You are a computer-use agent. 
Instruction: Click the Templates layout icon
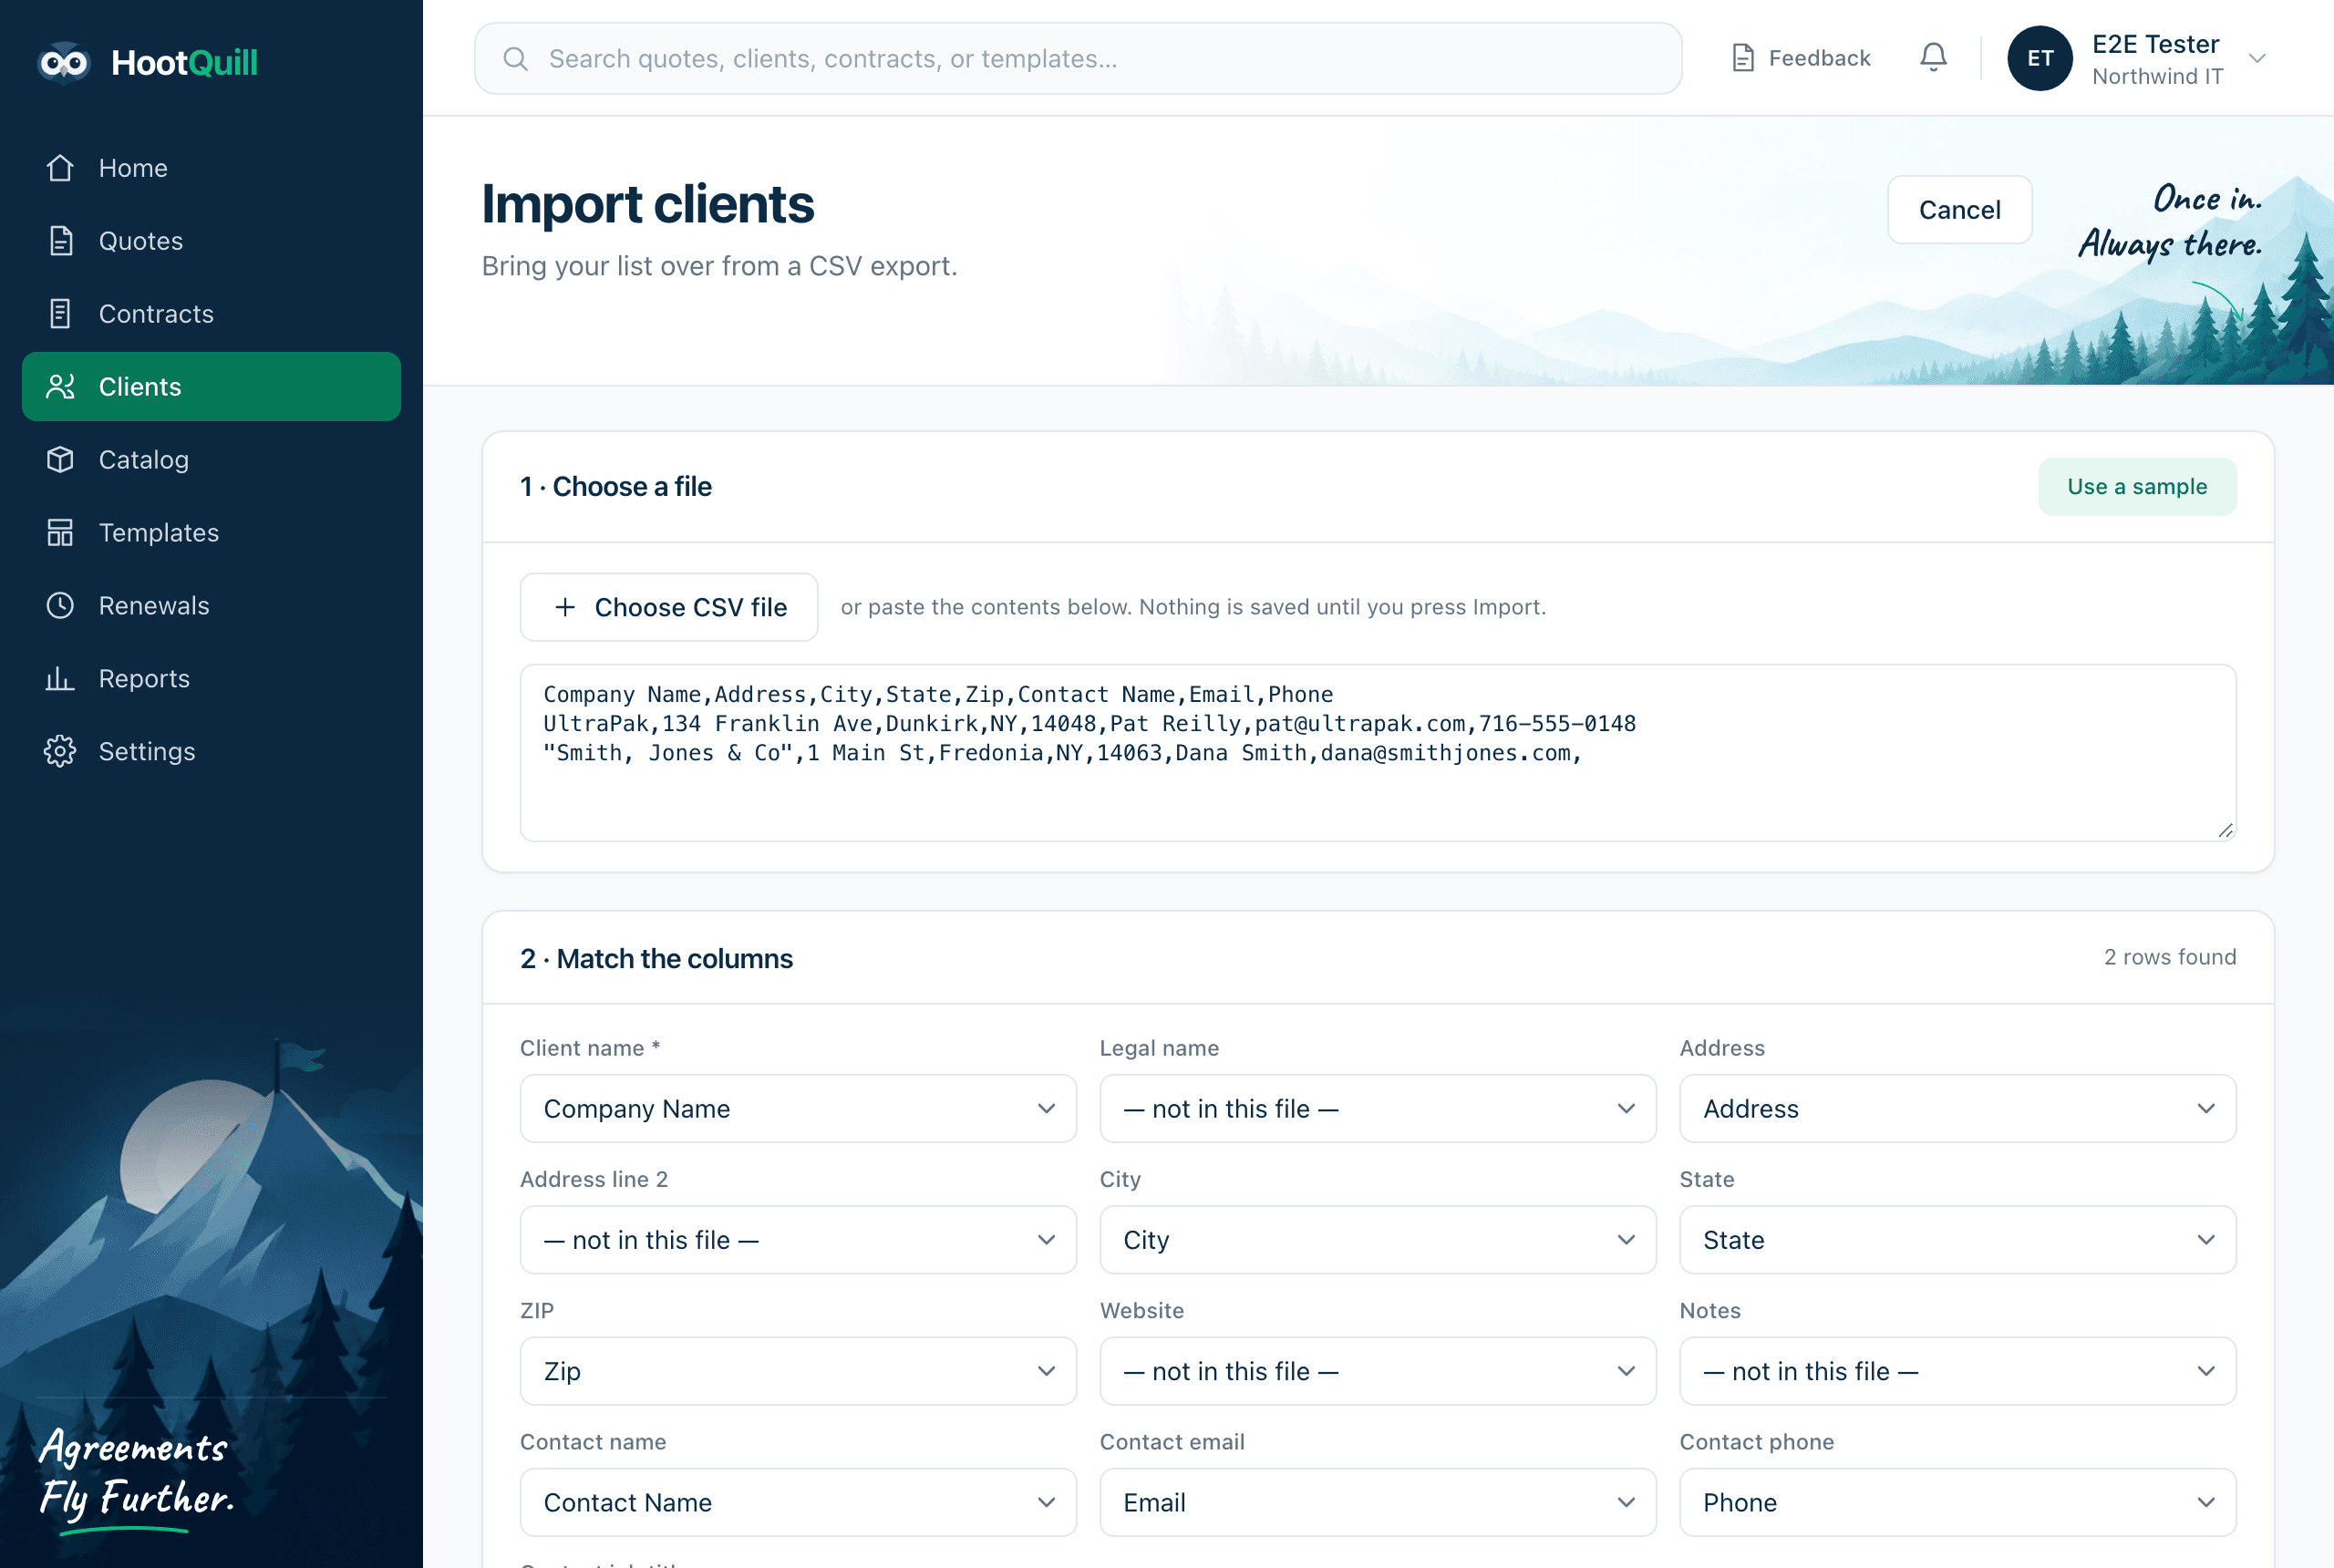[60, 533]
